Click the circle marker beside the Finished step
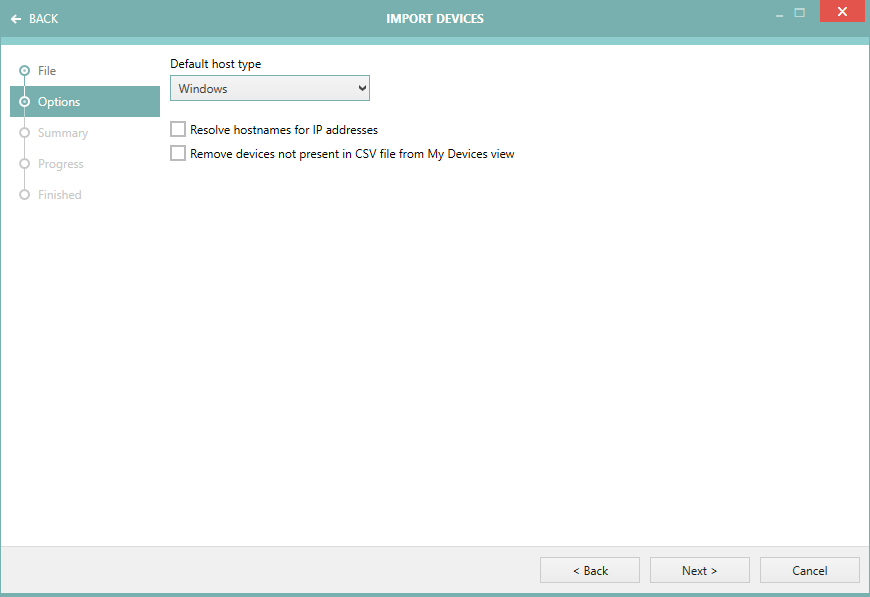The height and width of the screenshot is (597, 870). click(x=24, y=195)
